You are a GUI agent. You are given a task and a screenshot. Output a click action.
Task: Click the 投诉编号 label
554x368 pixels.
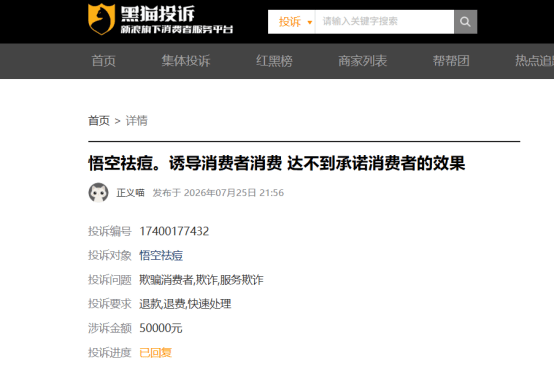pyautogui.click(x=110, y=231)
